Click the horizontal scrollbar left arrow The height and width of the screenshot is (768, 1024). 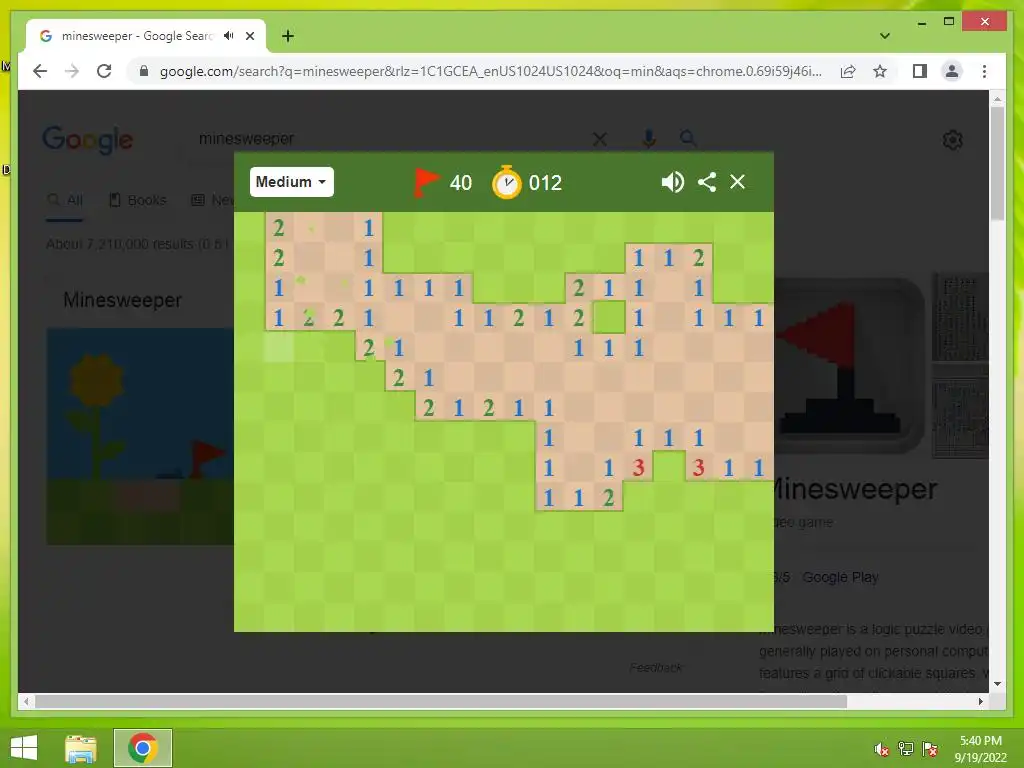[x=26, y=701]
